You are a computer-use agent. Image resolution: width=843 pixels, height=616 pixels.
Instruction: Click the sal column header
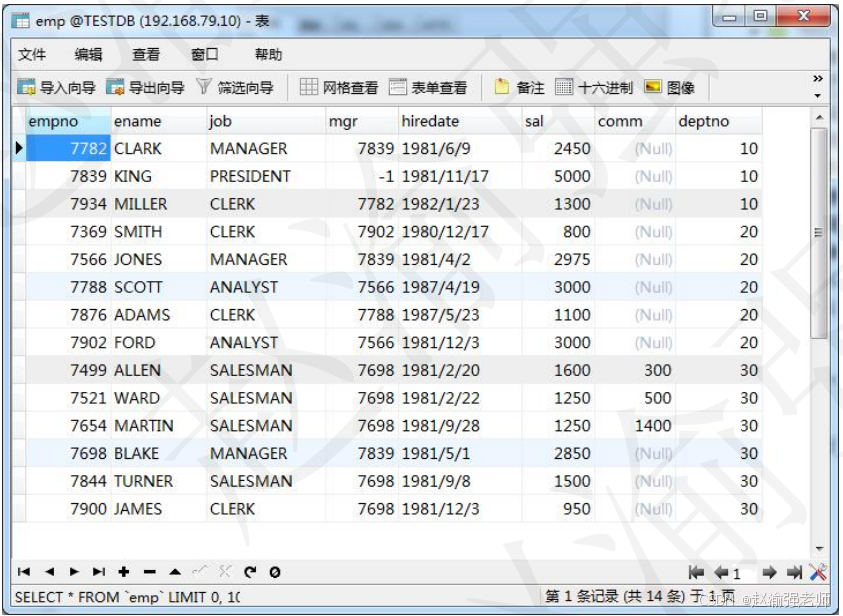[x=558, y=121]
